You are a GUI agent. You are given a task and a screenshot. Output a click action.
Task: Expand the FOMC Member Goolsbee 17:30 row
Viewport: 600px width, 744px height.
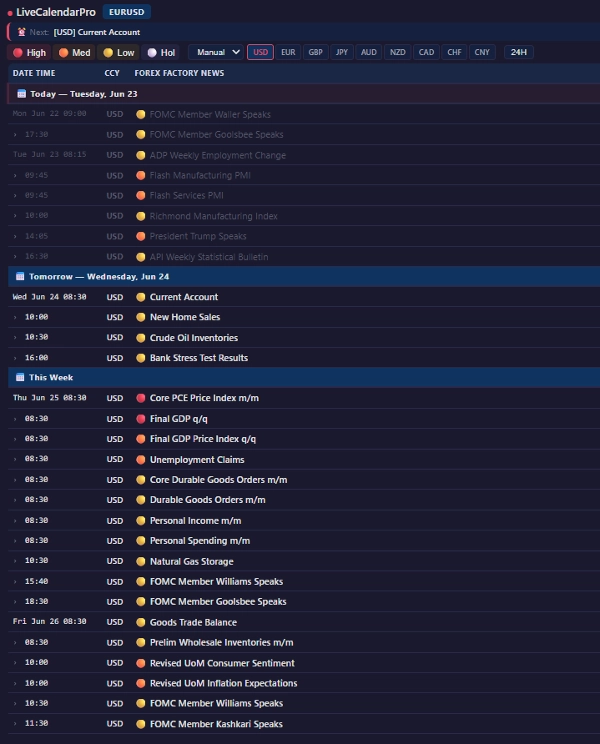[15, 135]
